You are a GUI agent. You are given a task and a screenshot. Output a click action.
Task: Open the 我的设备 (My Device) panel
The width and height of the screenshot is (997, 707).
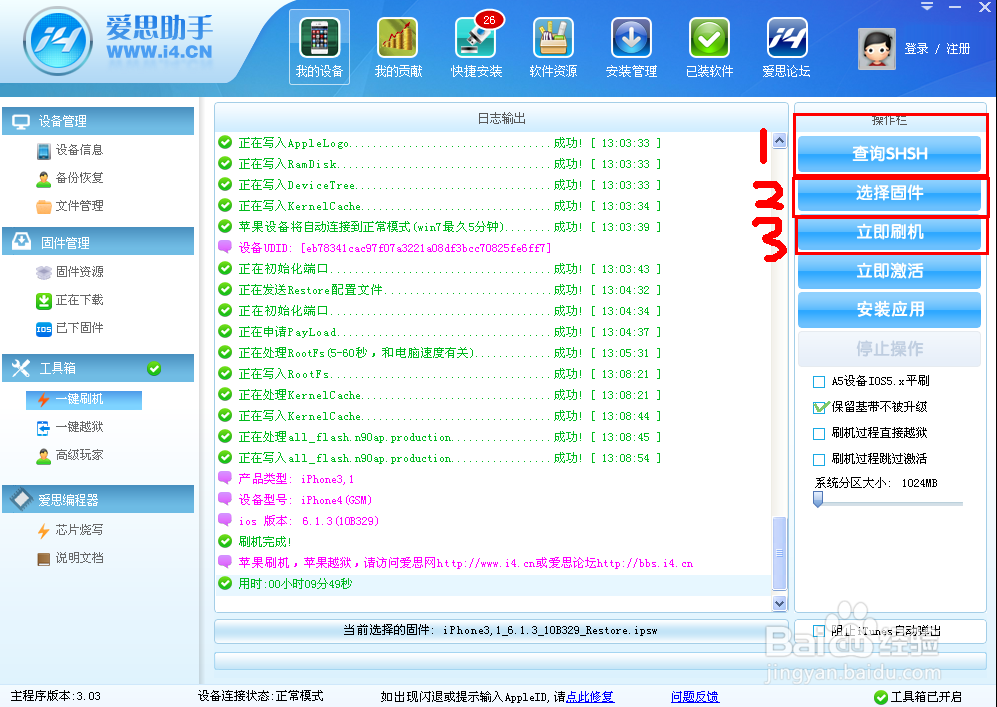click(319, 45)
